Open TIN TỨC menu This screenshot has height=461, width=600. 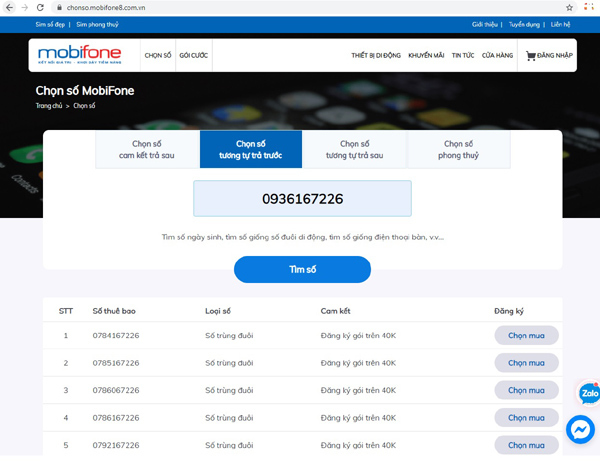point(463,55)
